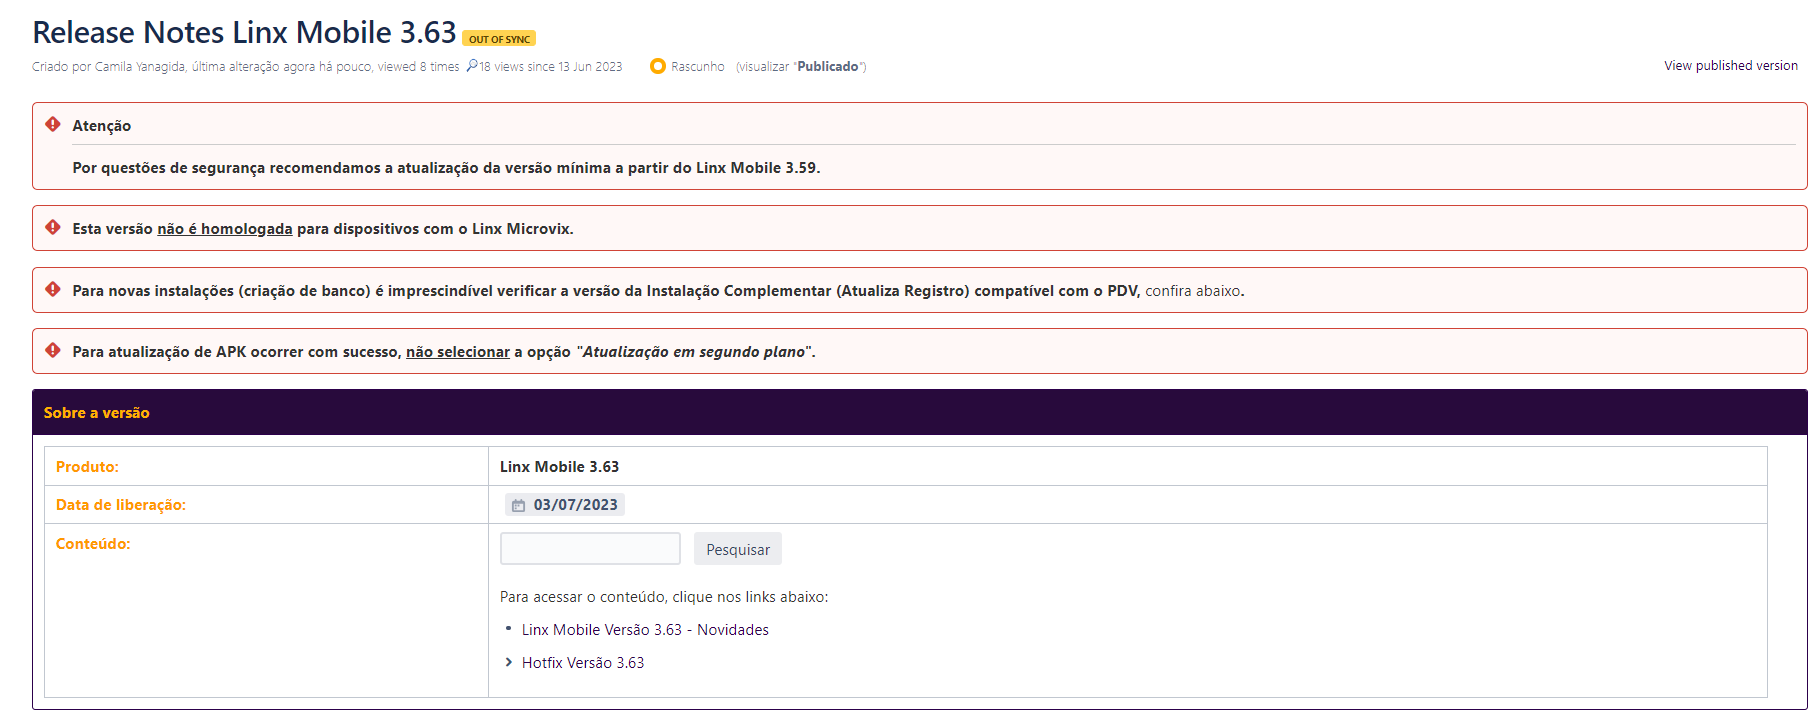Click the Criado por Camila Yanagida text
This screenshot has width=1816, height=719.
[x=109, y=67]
